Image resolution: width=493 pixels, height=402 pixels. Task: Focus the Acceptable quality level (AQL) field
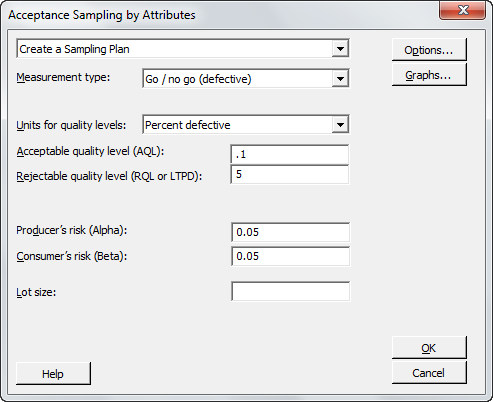290,154
